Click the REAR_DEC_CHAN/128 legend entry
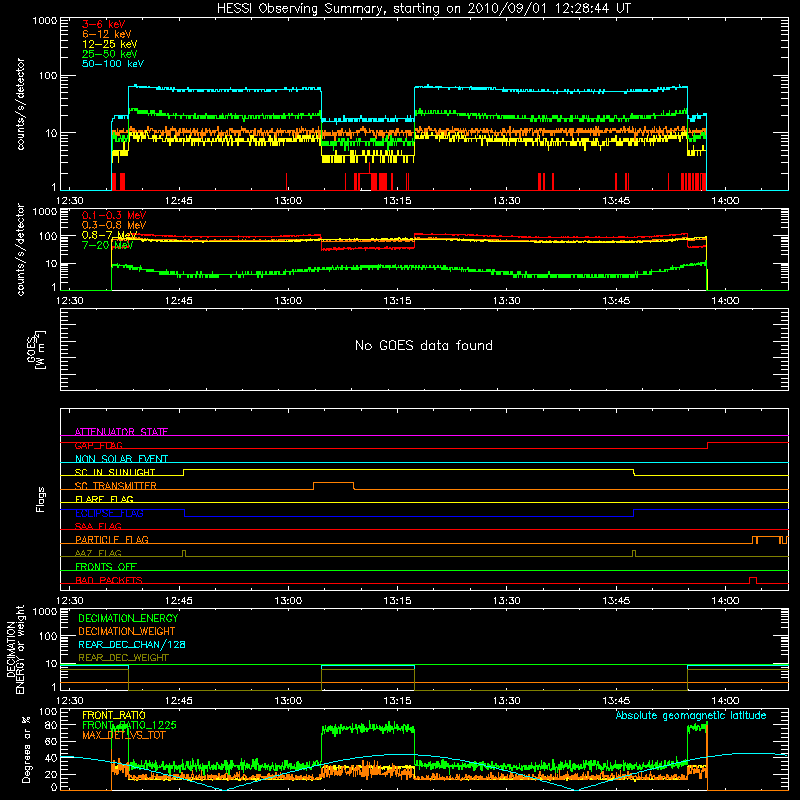The image size is (800, 800). pyautogui.click(x=132, y=644)
